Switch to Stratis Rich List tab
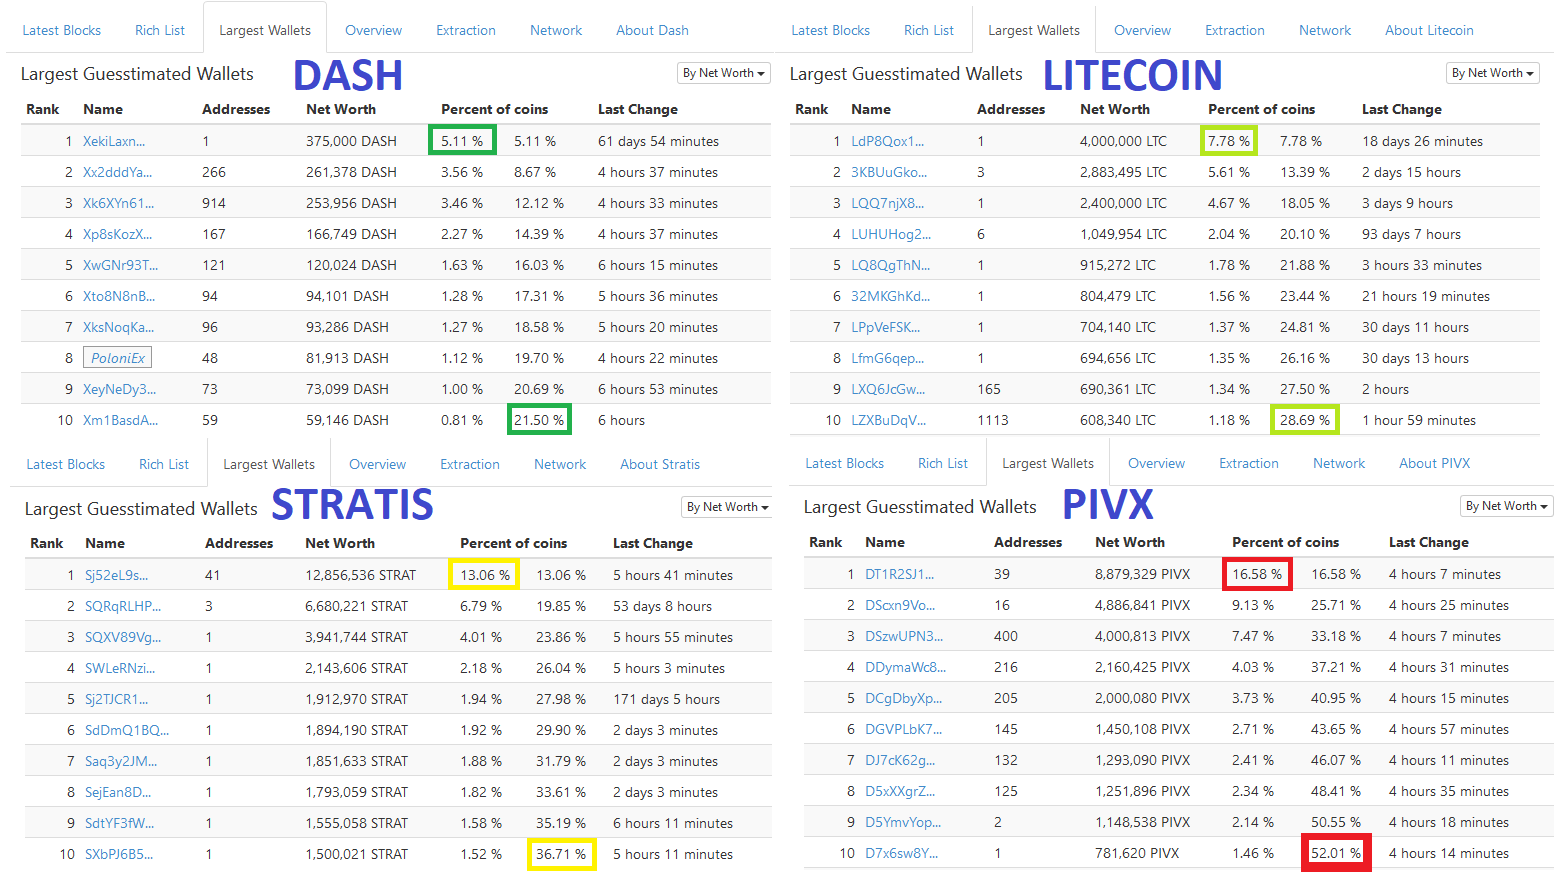The height and width of the screenshot is (888, 1554). click(164, 464)
